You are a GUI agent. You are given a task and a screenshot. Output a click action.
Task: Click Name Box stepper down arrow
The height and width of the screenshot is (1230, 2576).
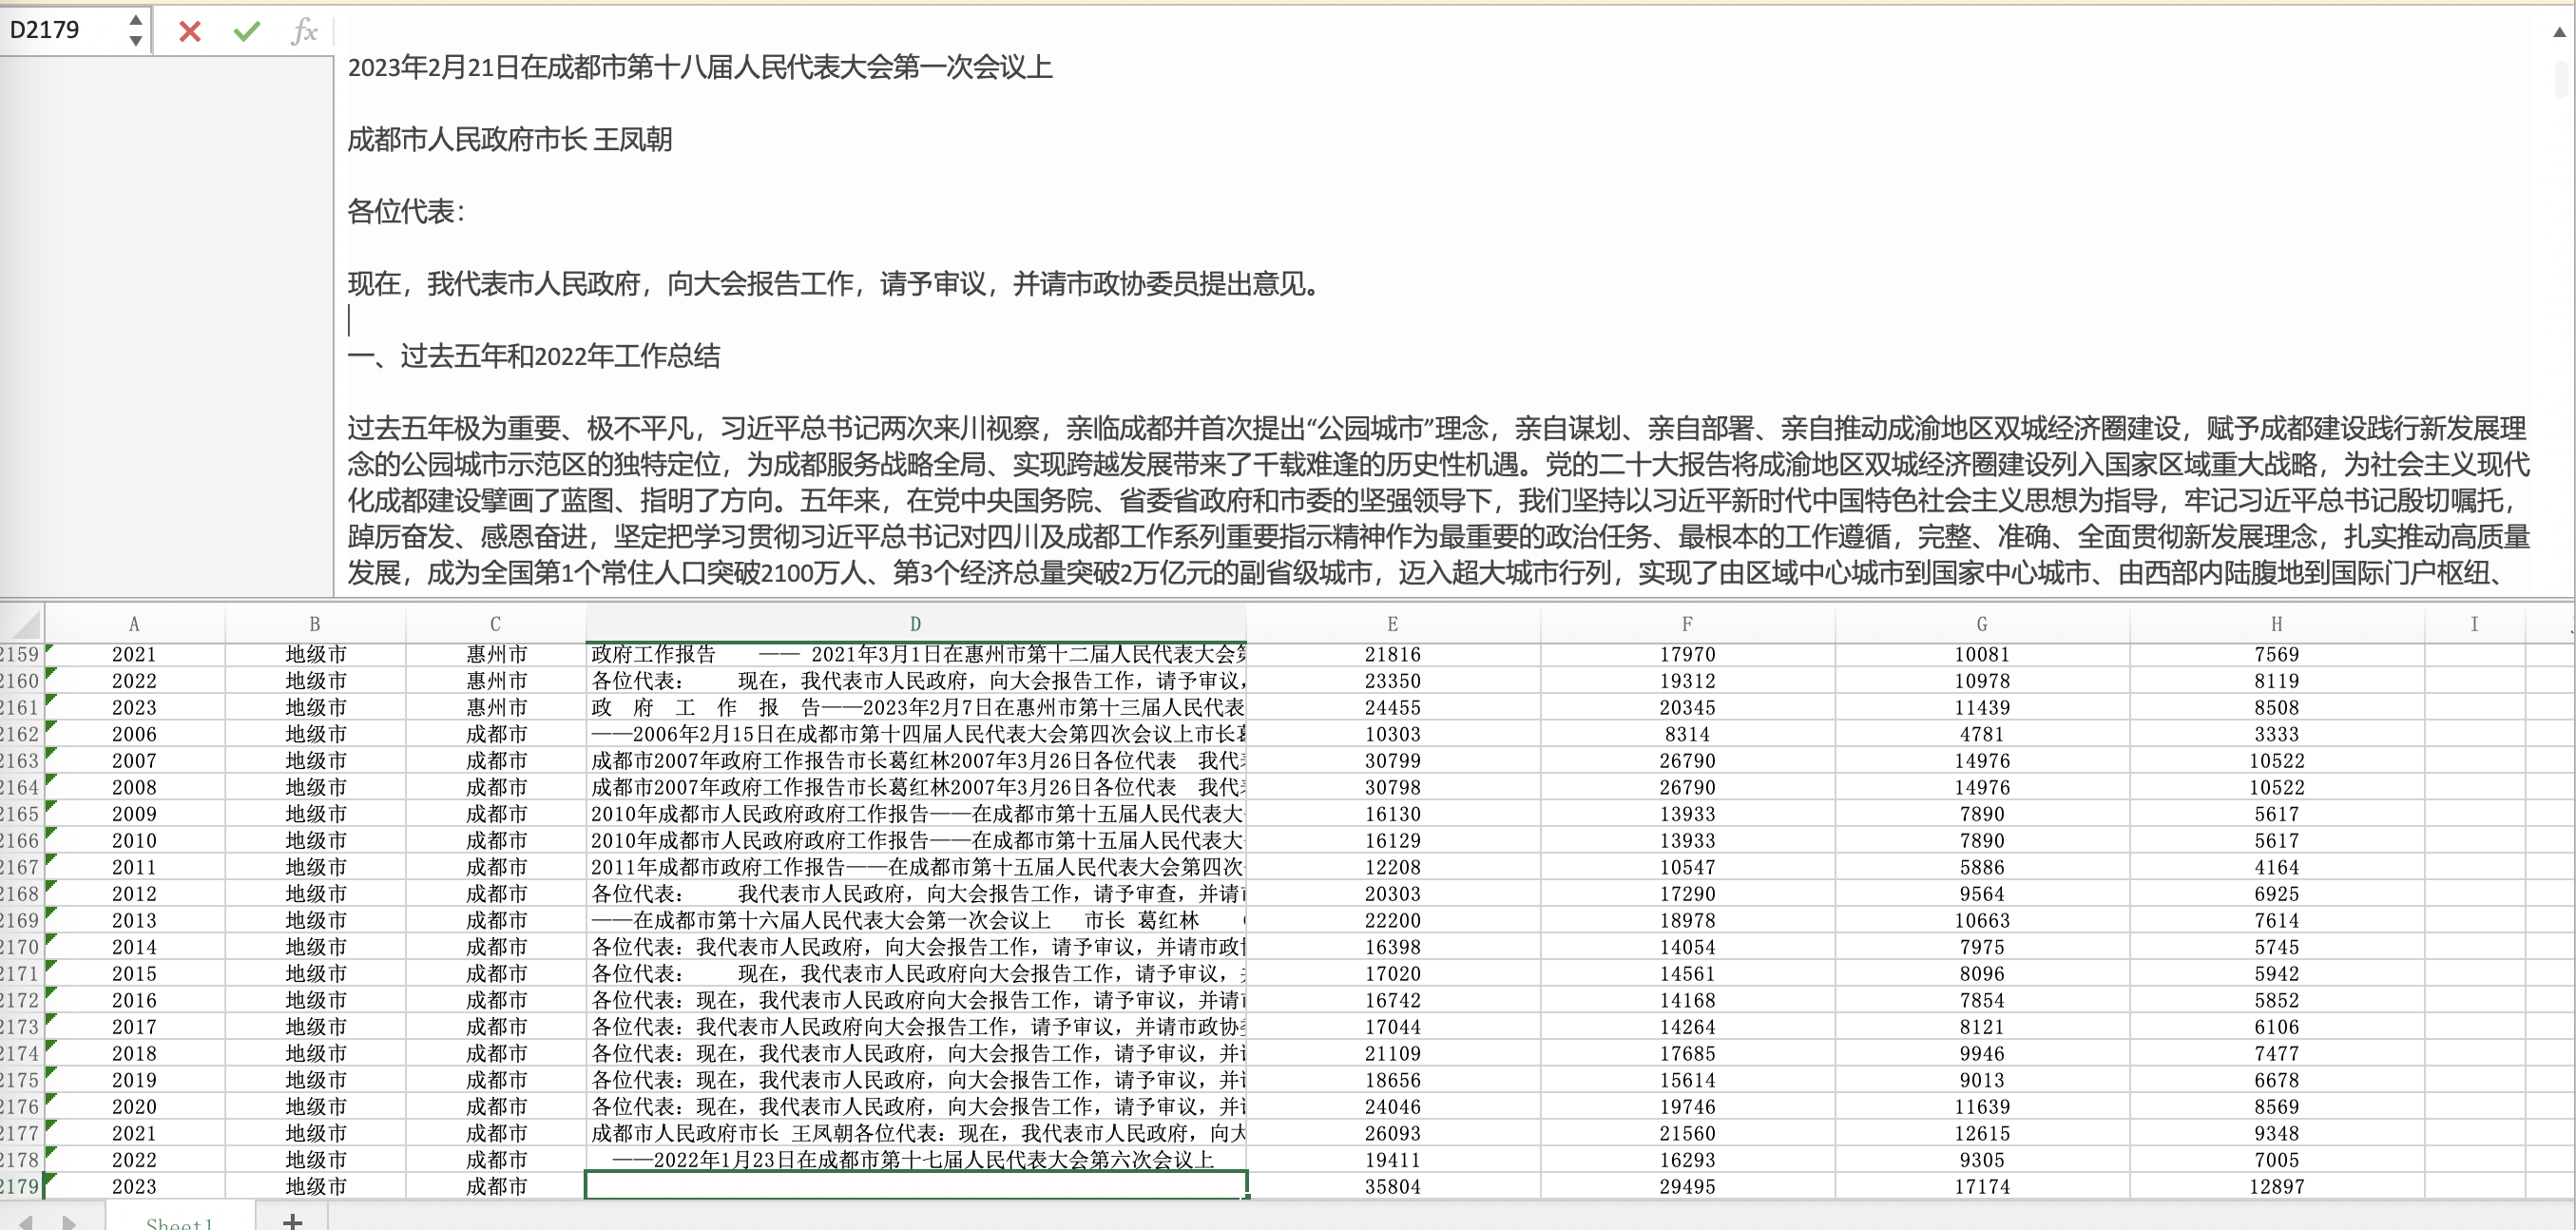point(136,42)
